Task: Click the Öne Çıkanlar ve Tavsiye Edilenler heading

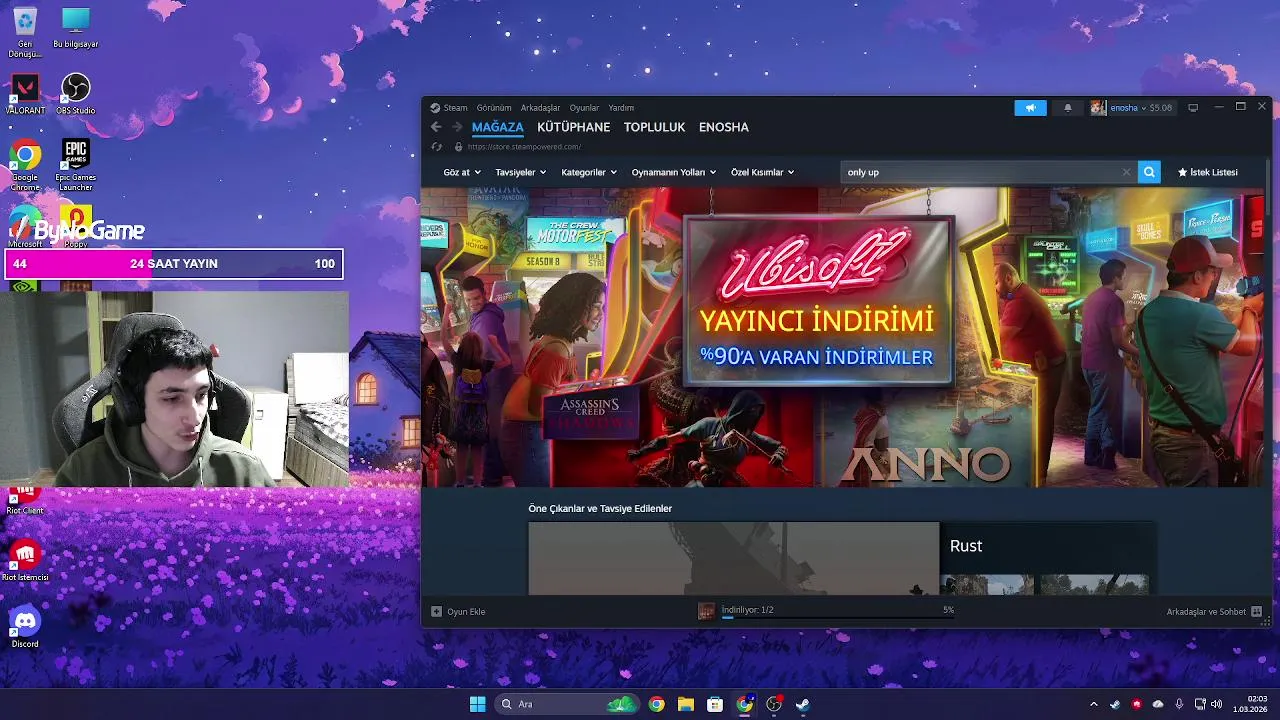Action: (600, 508)
